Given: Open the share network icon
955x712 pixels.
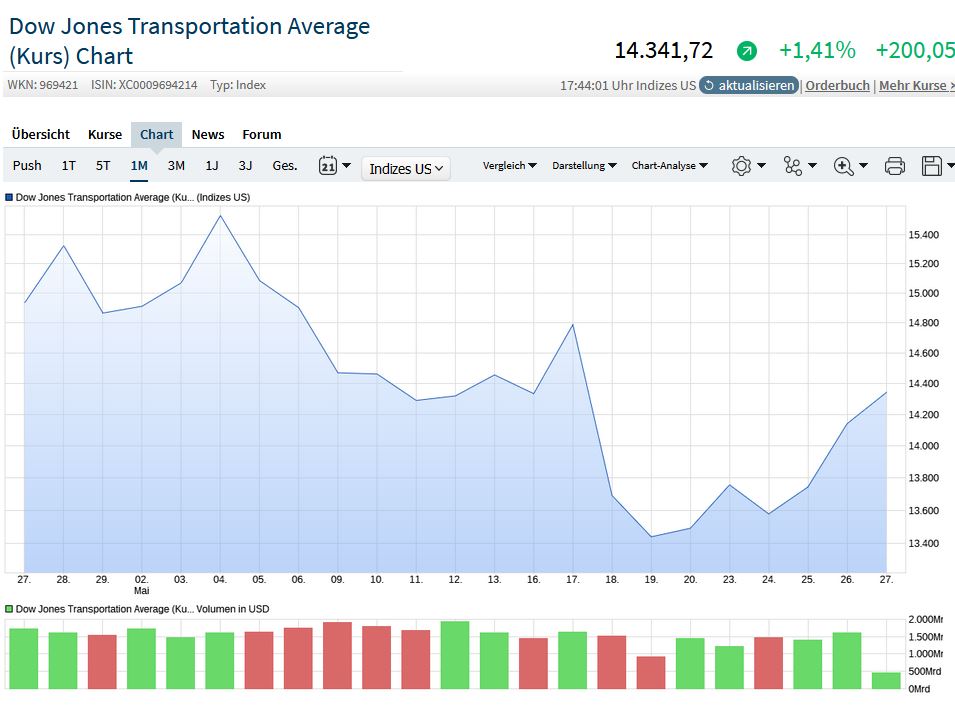Looking at the screenshot, I should tap(792, 166).
